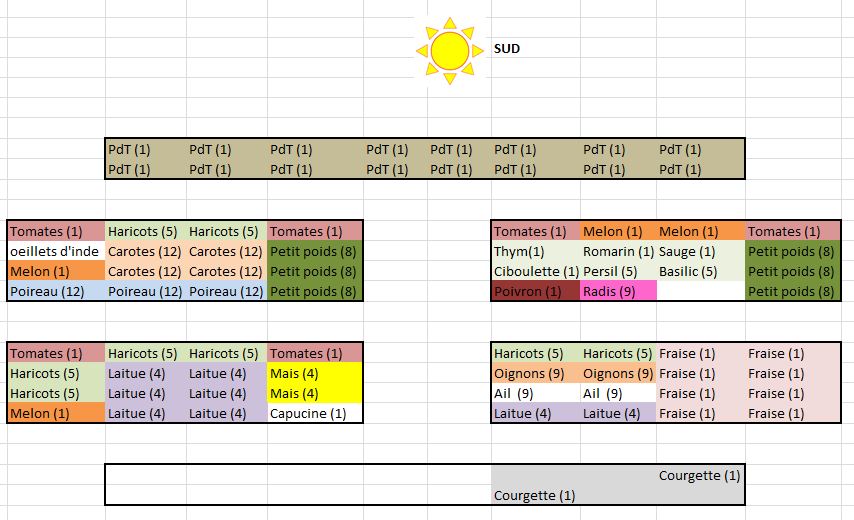This screenshot has height=520, width=854.
Task: Click the yellow sun image
Action: pos(449,48)
